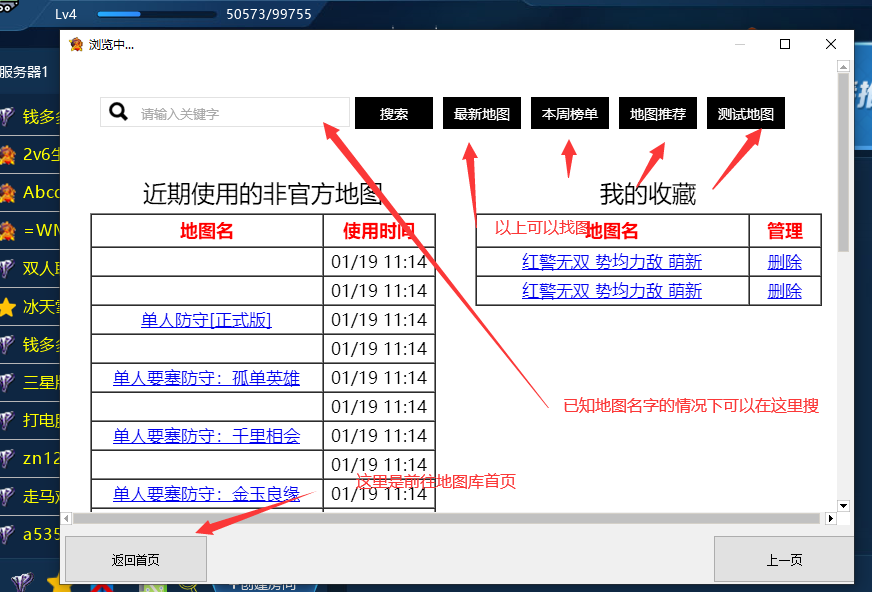Click the horizontal scrollbar thumb
This screenshot has width=872, height=592.
click(x=447, y=519)
